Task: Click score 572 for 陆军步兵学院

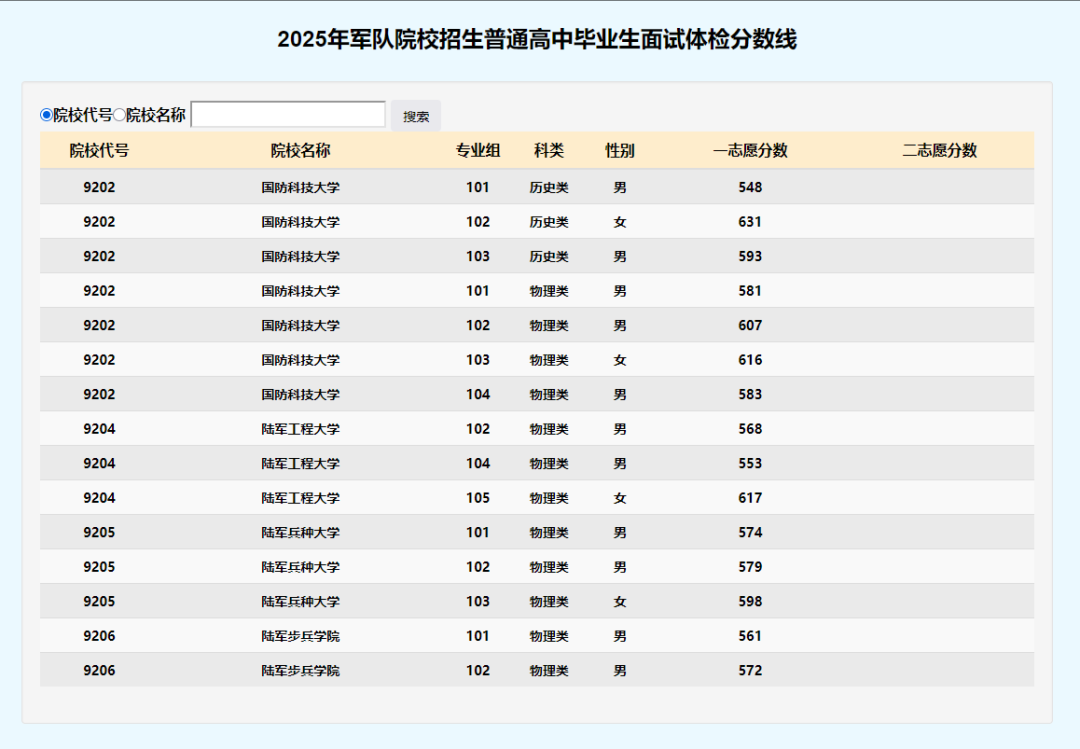Action: pos(750,670)
